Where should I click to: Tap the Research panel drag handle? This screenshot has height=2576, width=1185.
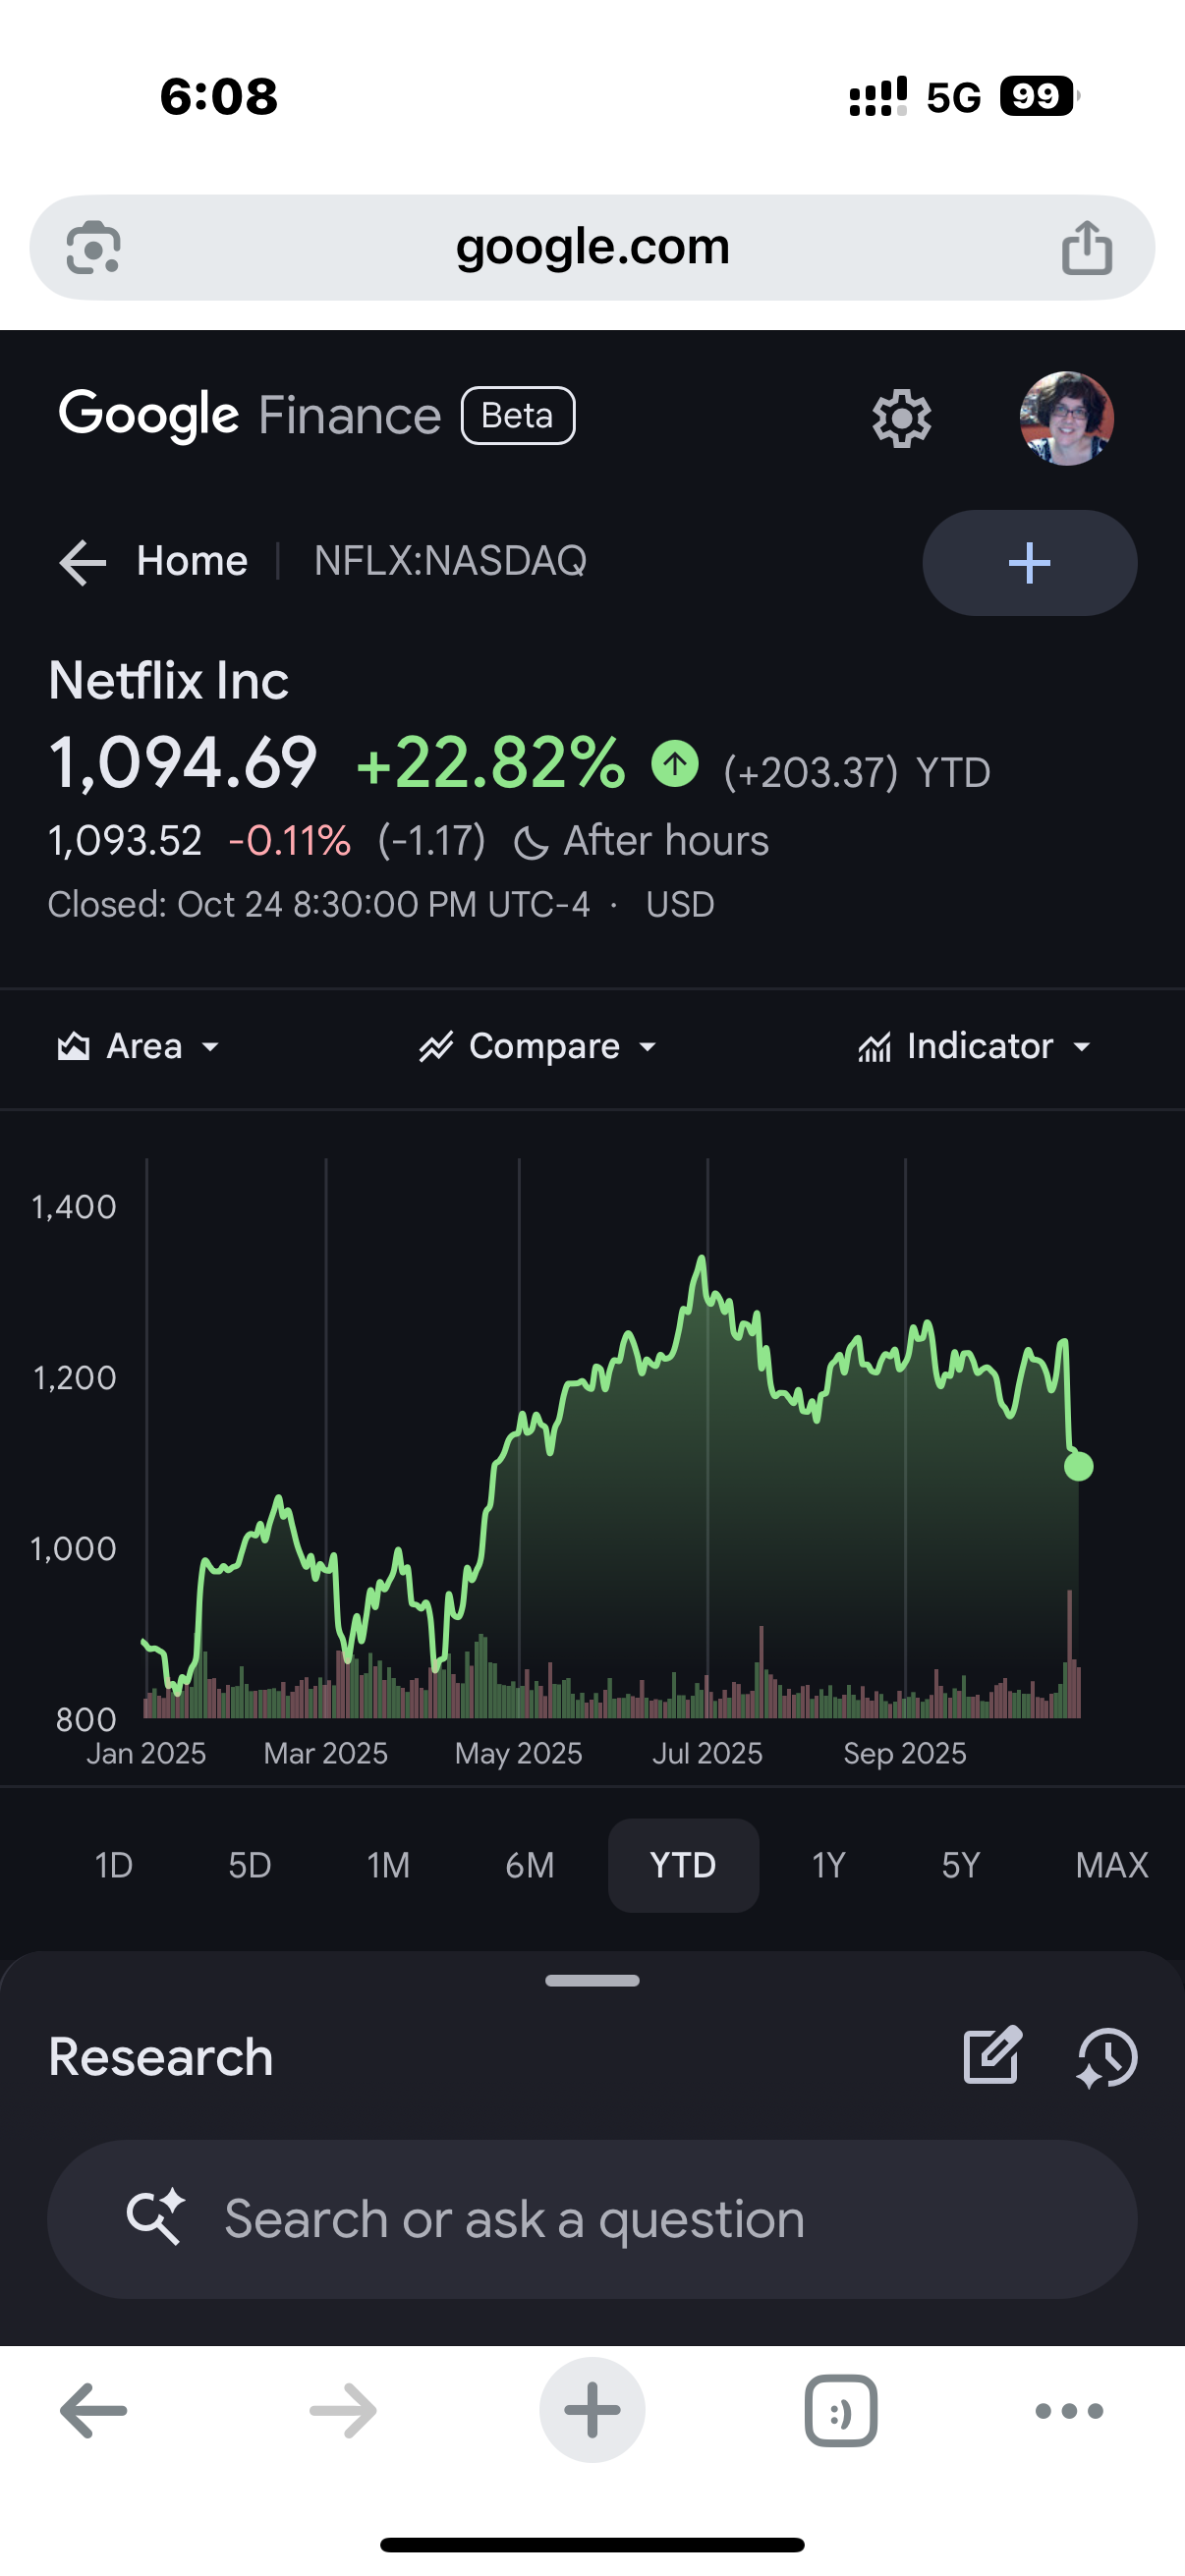click(x=592, y=1980)
